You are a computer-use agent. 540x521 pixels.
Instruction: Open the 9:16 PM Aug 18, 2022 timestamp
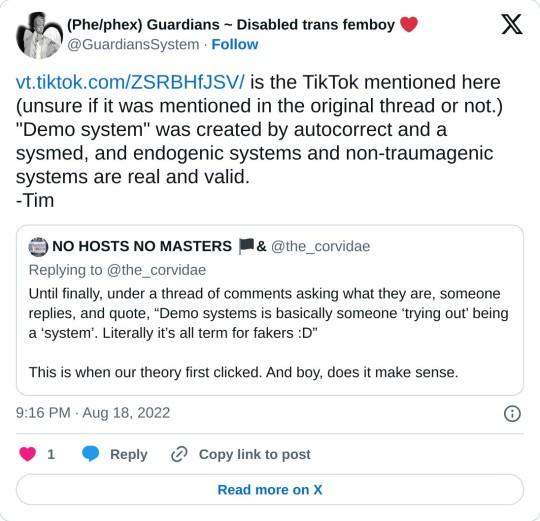click(x=93, y=413)
